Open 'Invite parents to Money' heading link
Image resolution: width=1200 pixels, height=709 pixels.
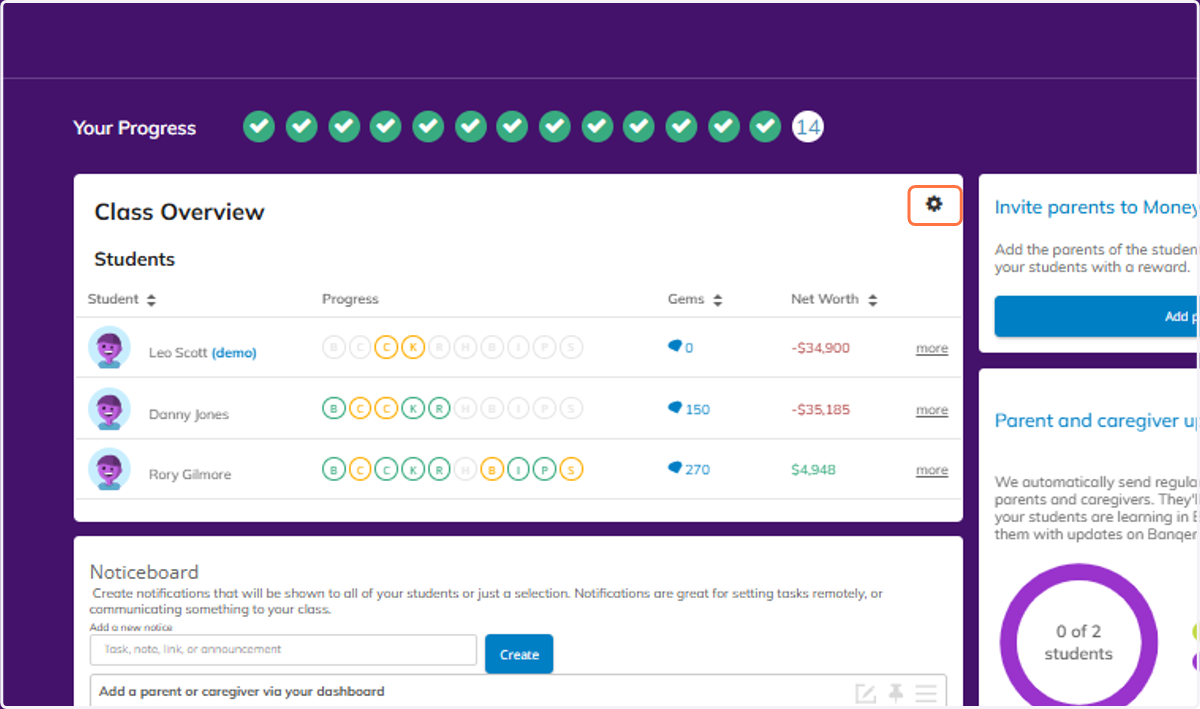(1096, 207)
